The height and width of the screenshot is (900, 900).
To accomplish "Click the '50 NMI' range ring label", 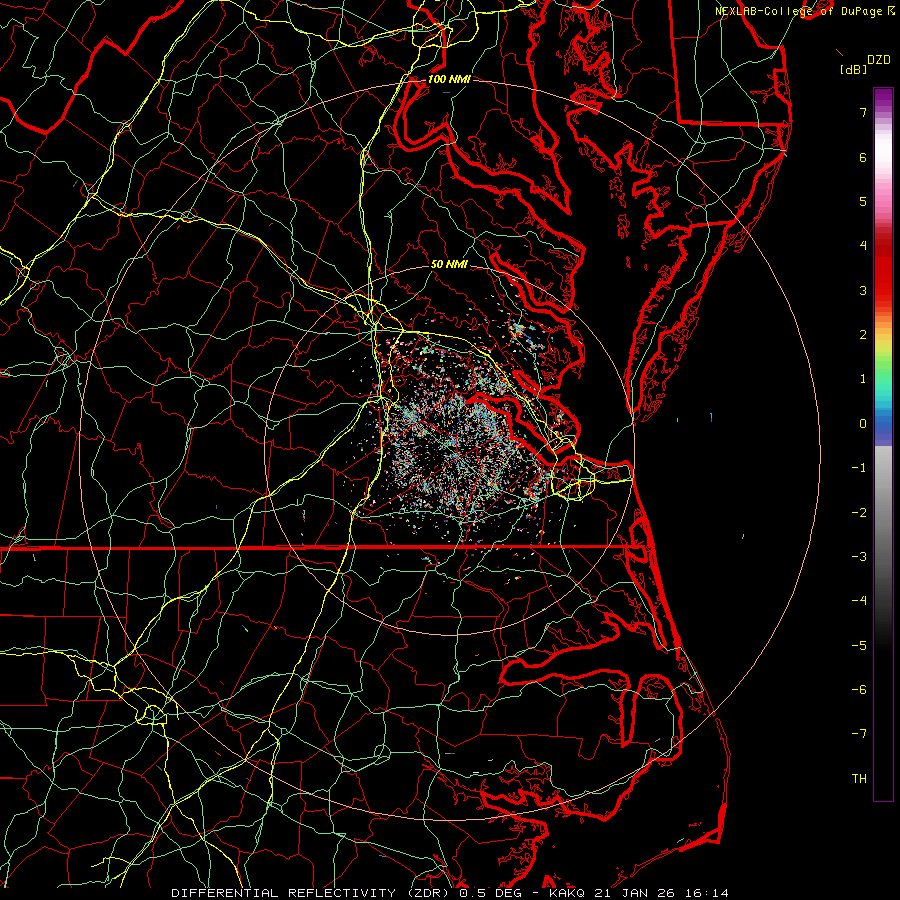I will (449, 265).
